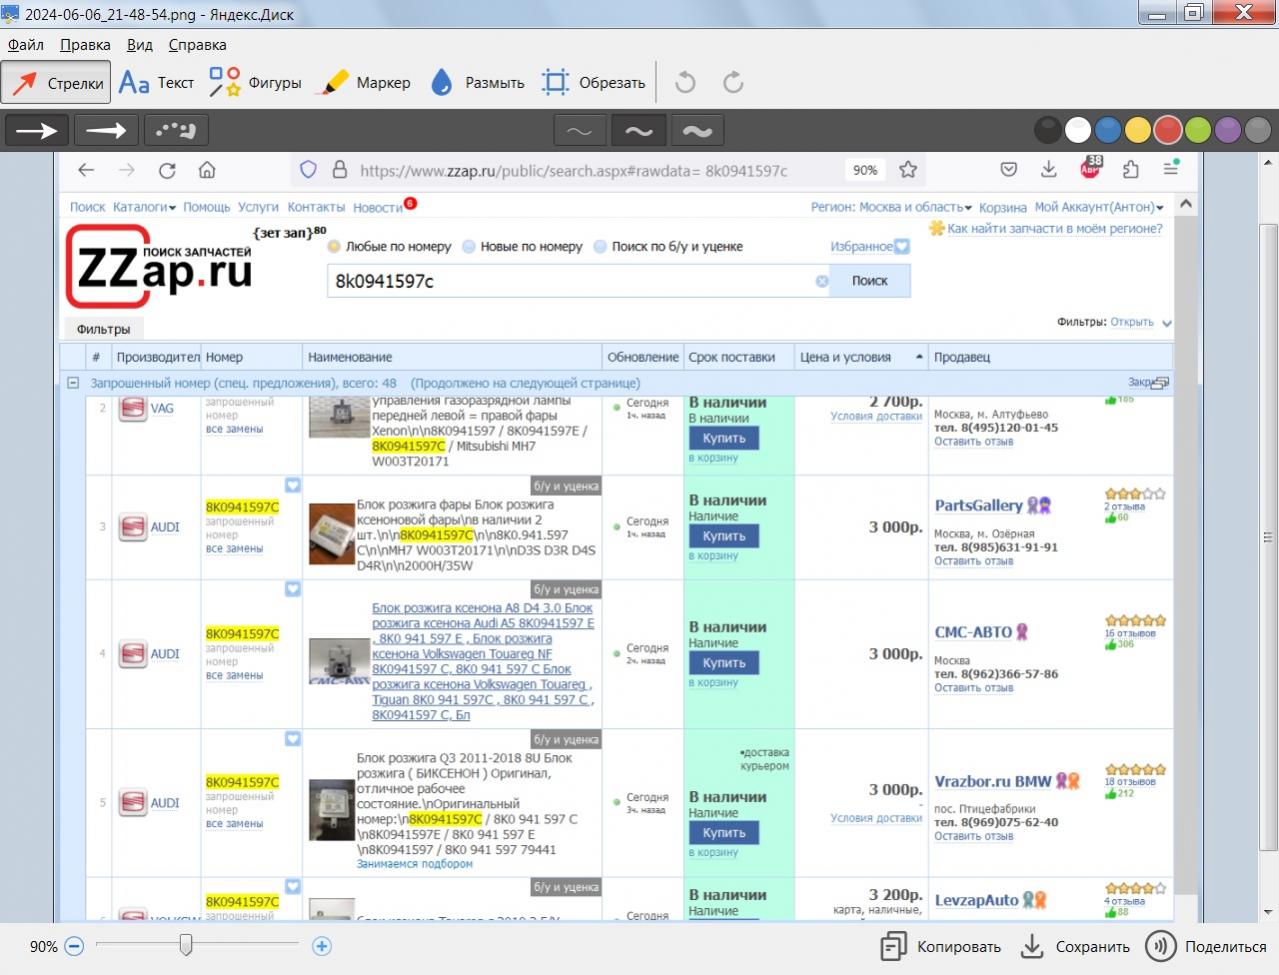The width and height of the screenshot is (1279, 975).
Task: Zoom out with the minus button
Action: (x=74, y=946)
